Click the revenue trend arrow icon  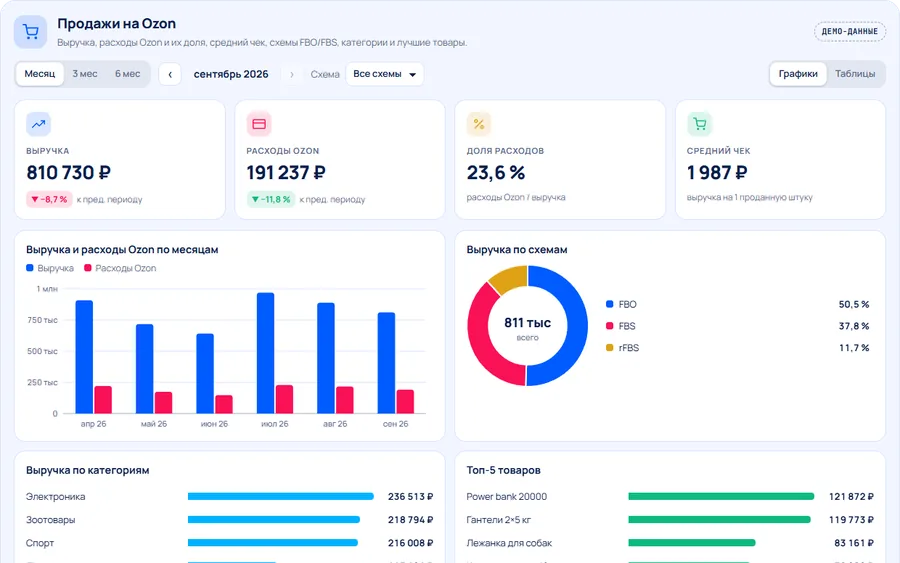(x=38, y=124)
